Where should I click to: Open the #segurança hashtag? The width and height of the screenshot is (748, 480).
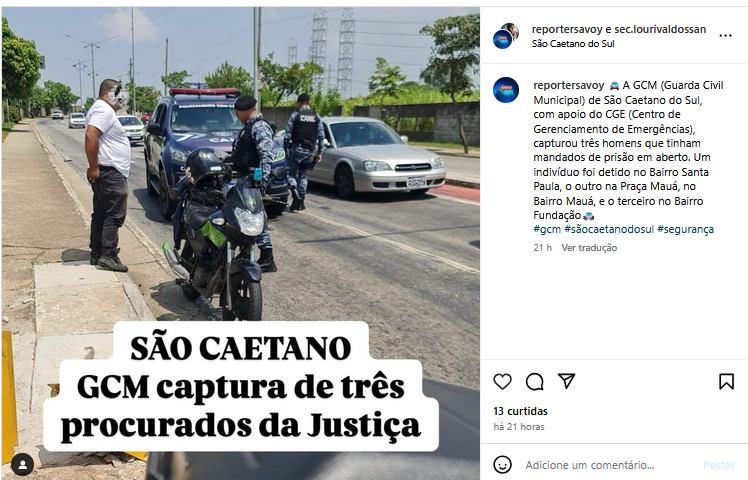pos(686,229)
